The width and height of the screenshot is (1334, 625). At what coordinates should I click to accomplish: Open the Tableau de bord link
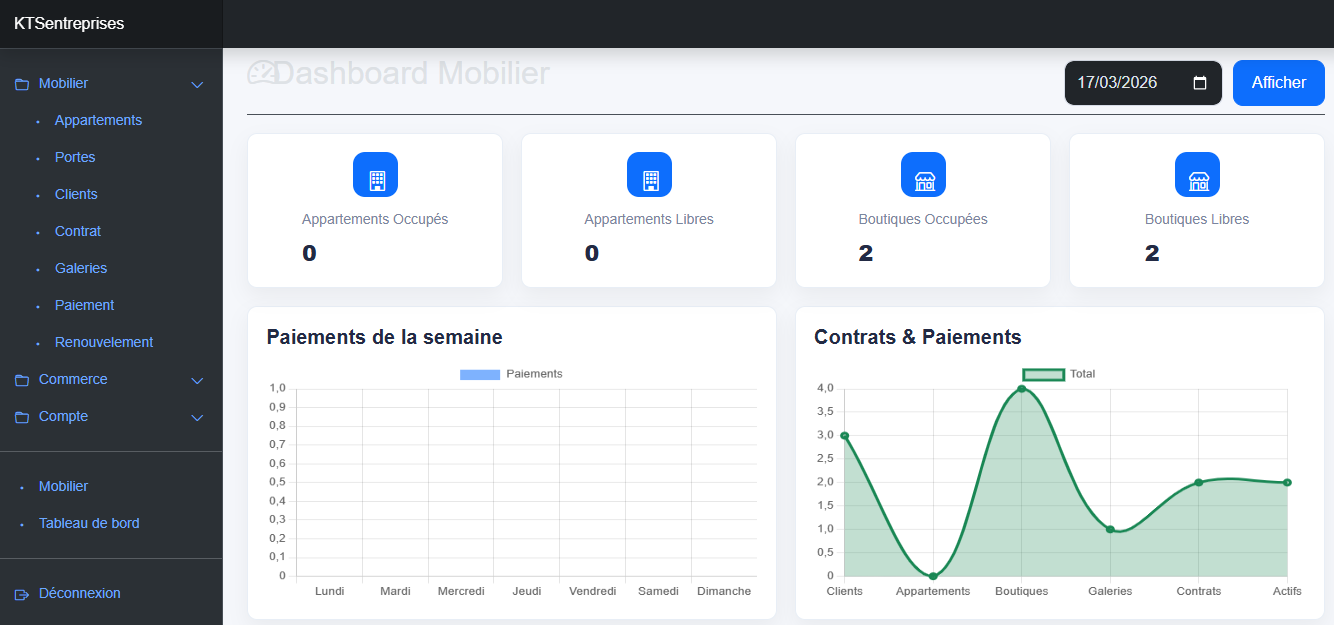coord(89,523)
